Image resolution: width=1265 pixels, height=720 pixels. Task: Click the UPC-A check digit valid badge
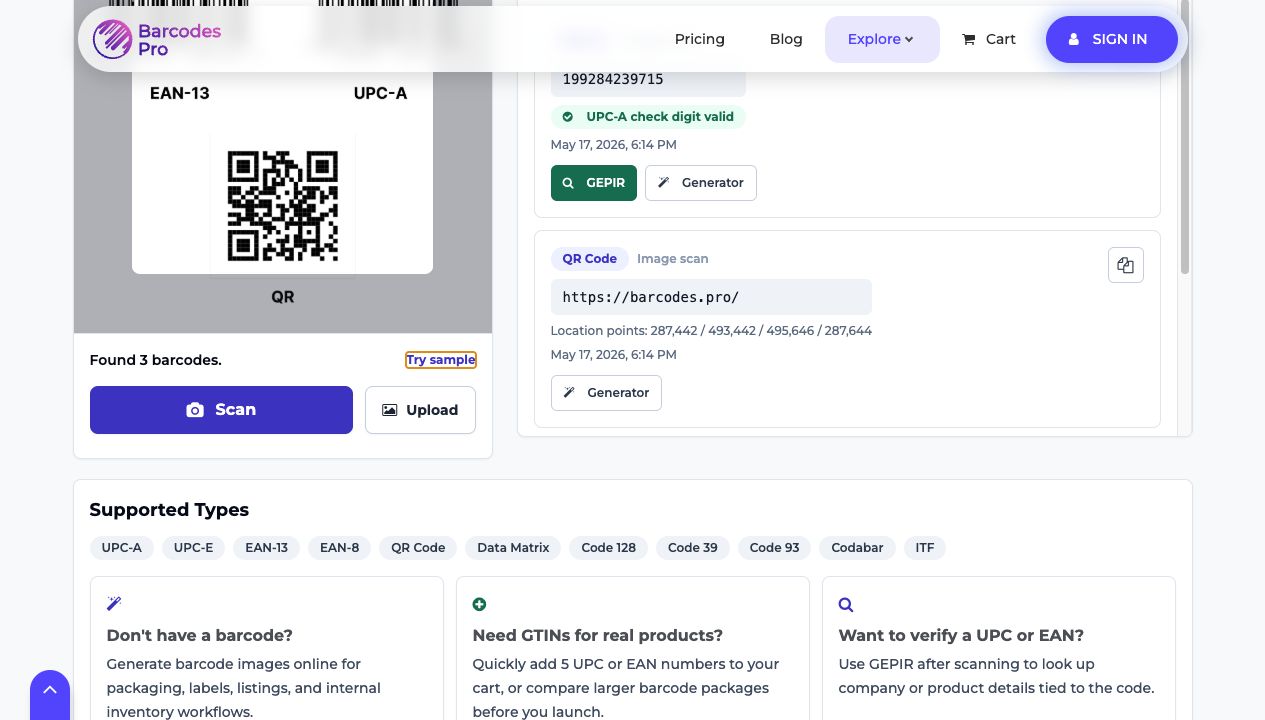[648, 117]
